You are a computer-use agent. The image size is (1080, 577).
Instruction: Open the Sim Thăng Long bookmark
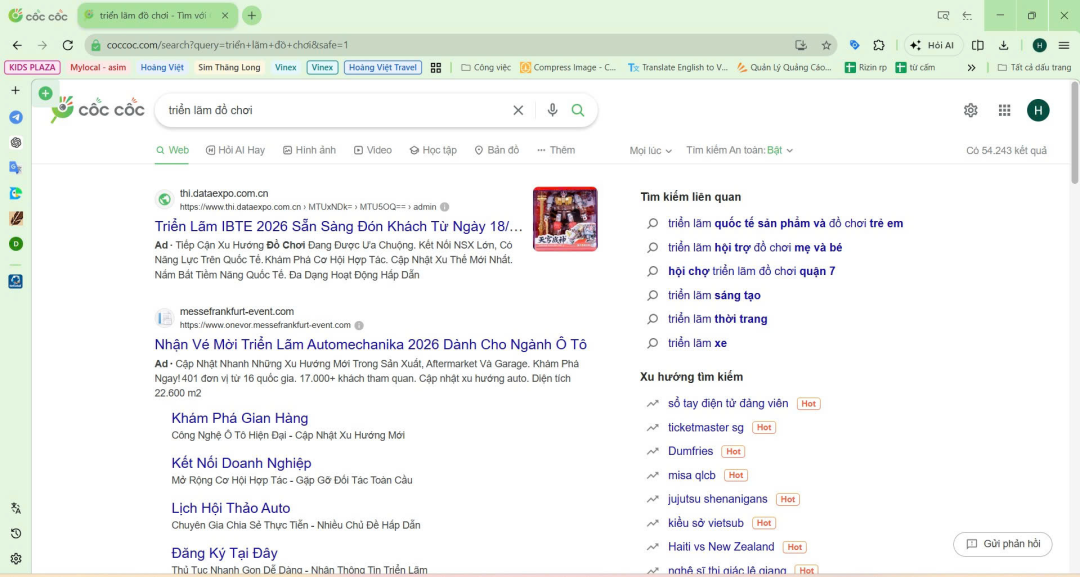coord(229,67)
